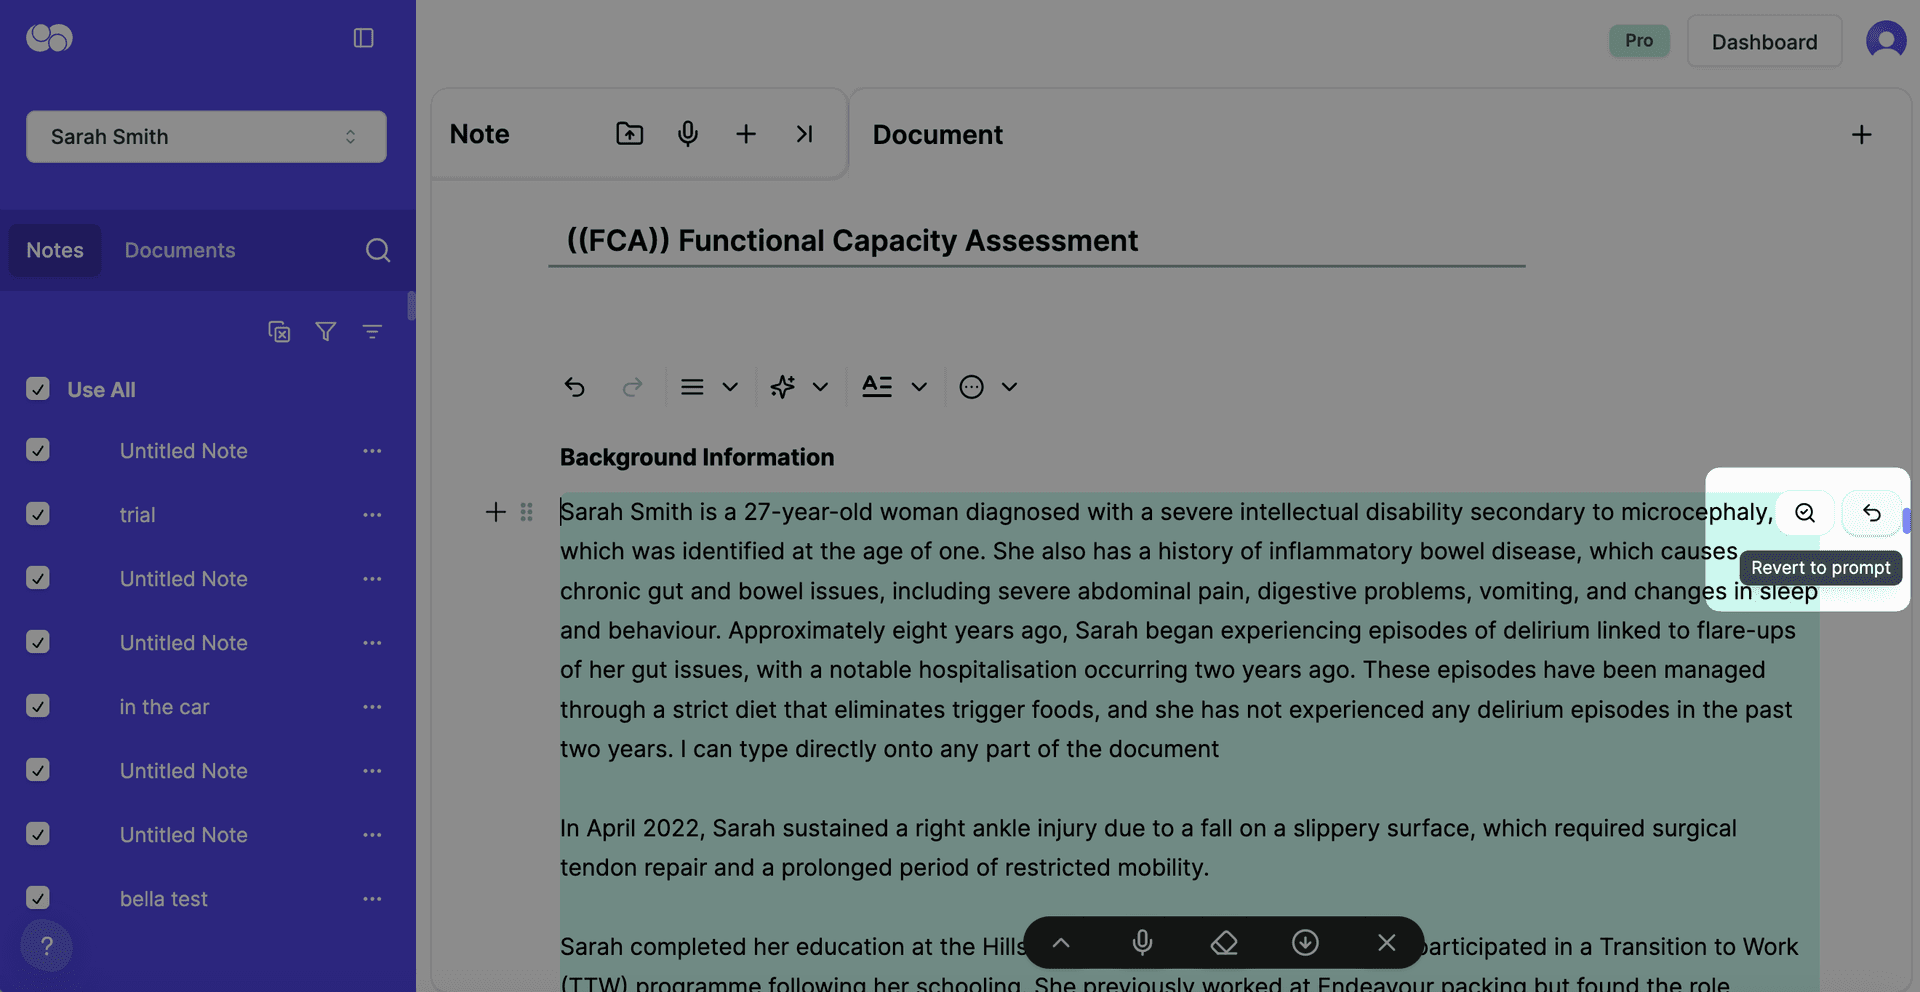Click the floating bar microphone icon
Viewport: 1920px width, 992px height.
1142,943
